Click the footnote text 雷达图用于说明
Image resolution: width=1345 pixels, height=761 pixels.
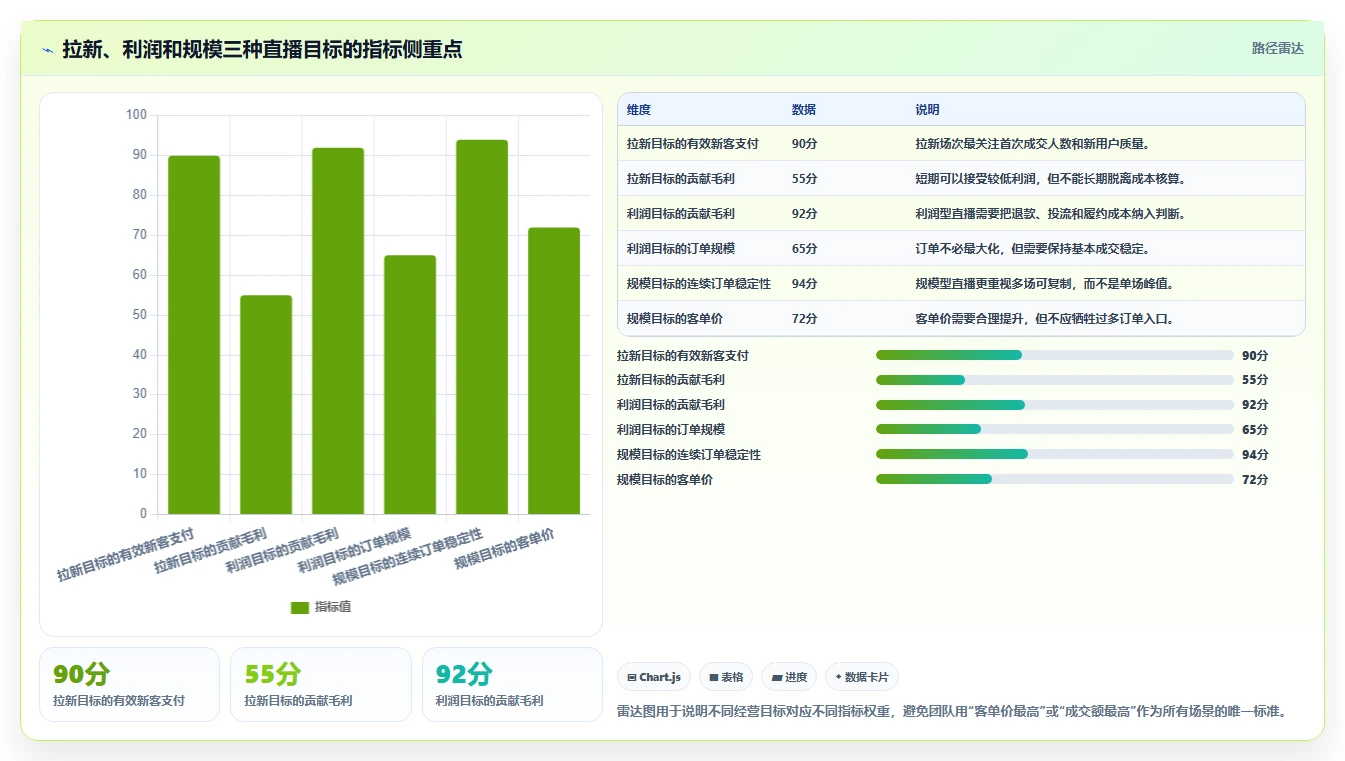click(x=951, y=712)
